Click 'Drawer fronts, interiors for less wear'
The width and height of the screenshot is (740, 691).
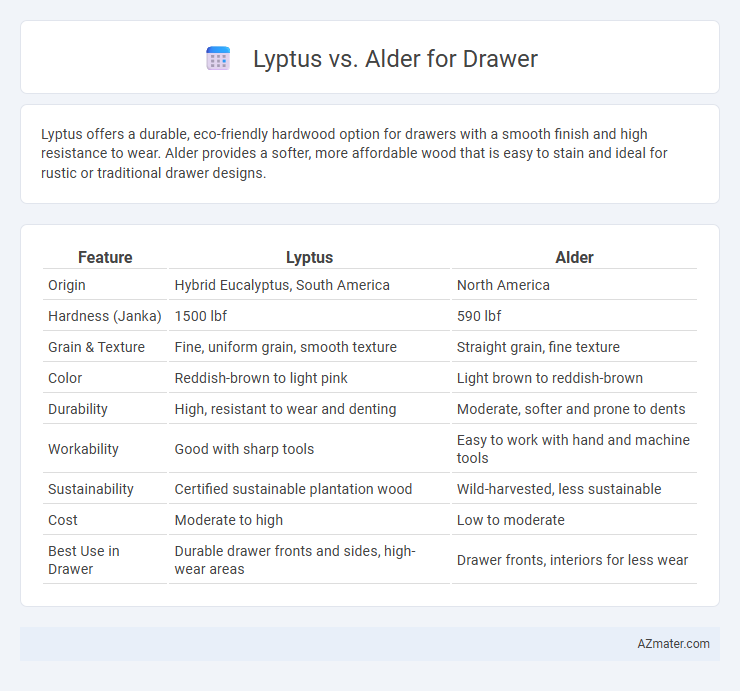(572, 560)
